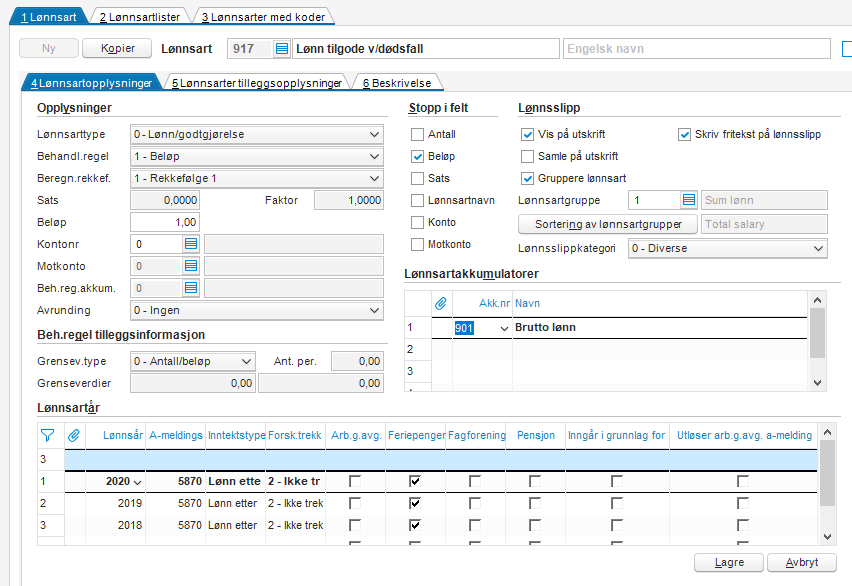The width and height of the screenshot is (852, 586).
Task: Click filter funnel icon in Lønnsartår grid
Action: 47,435
